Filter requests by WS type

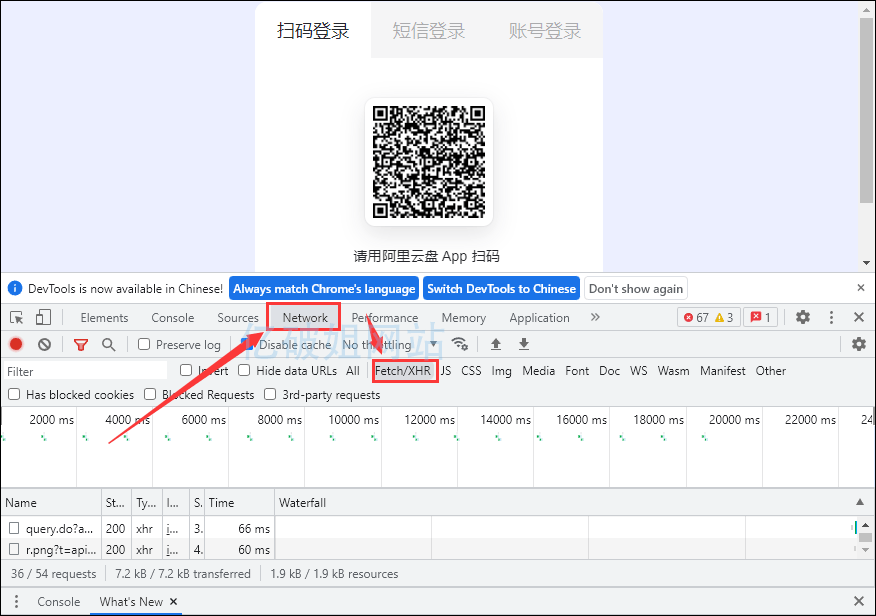tap(639, 371)
